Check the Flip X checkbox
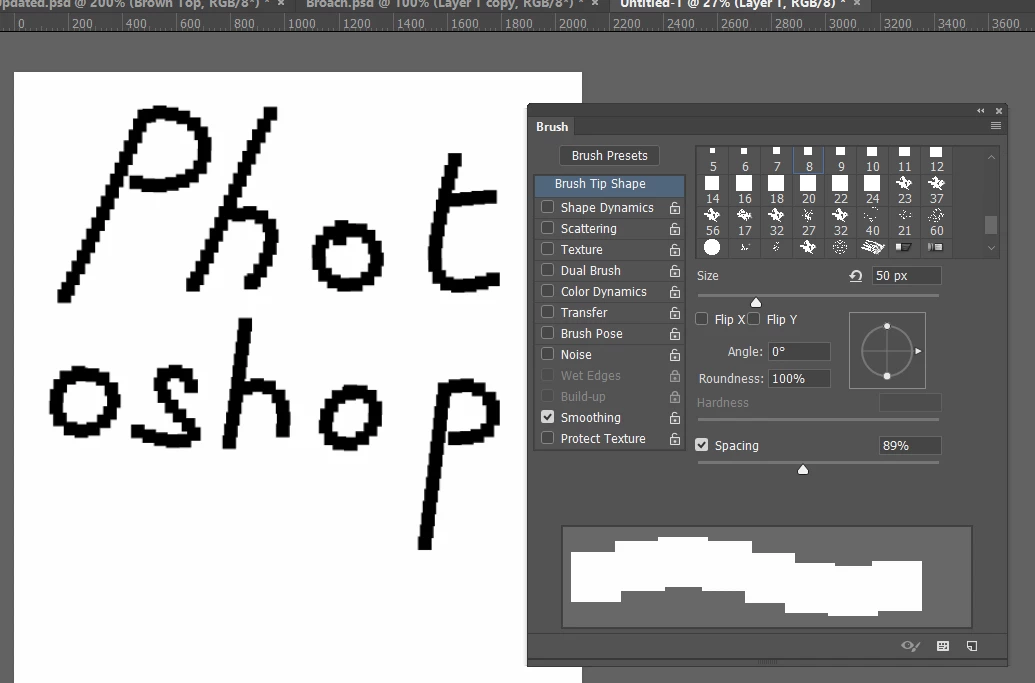Screen dimensions: 1035x683 pyautogui.click(x=702, y=319)
